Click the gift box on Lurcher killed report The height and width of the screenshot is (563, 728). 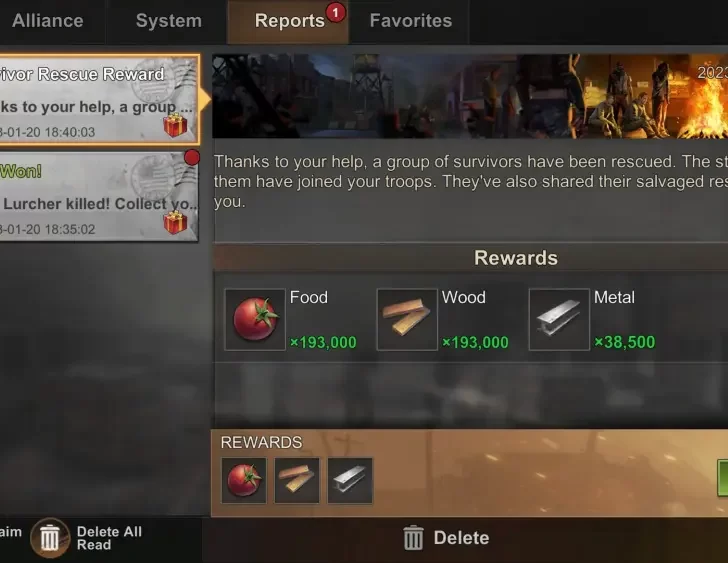click(x=175, y=222)
